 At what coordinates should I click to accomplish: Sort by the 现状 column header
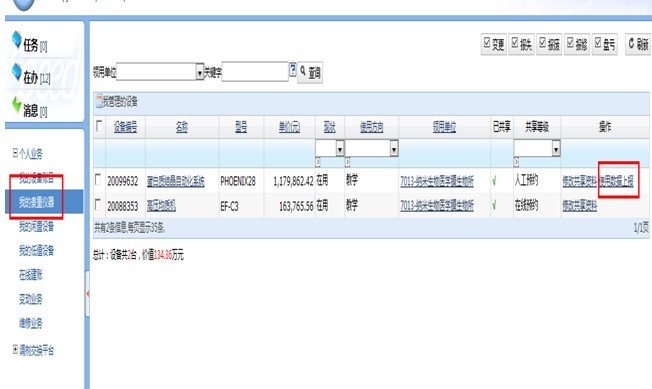coord(330,127)
